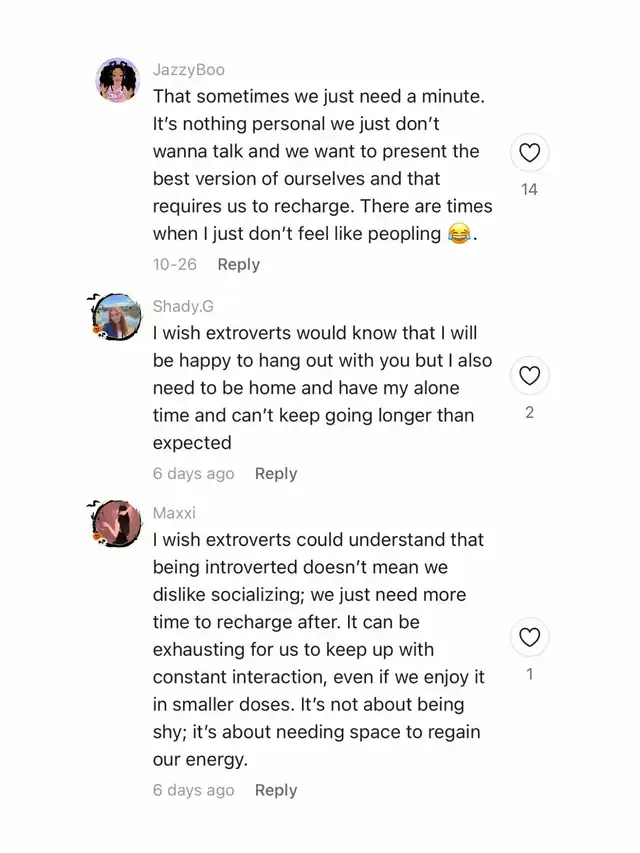Click the 10-26 timestamp

[x=175, y=264]
